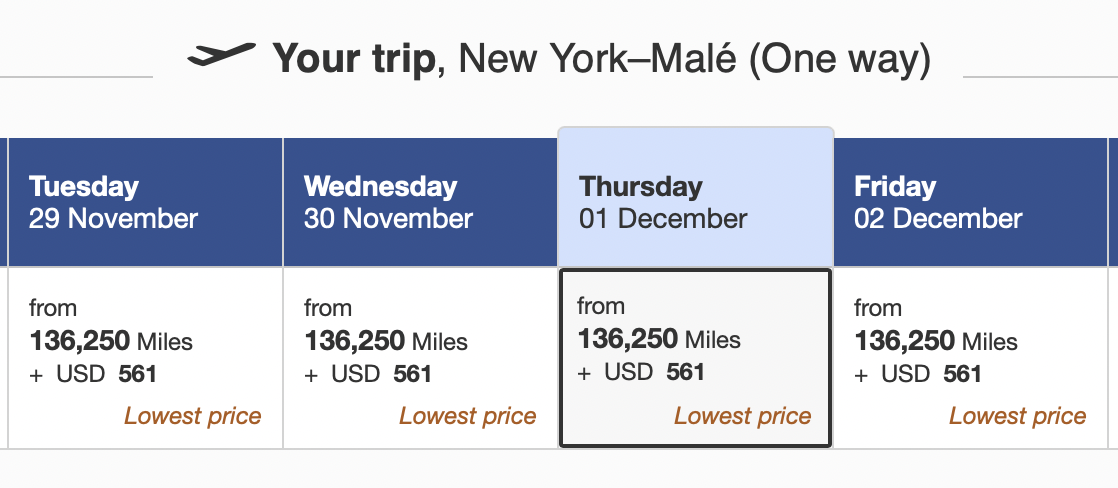Select the Tuesday 29 November date header
This screenshot has height=488, width=1118.
click(x=145, y=202)
